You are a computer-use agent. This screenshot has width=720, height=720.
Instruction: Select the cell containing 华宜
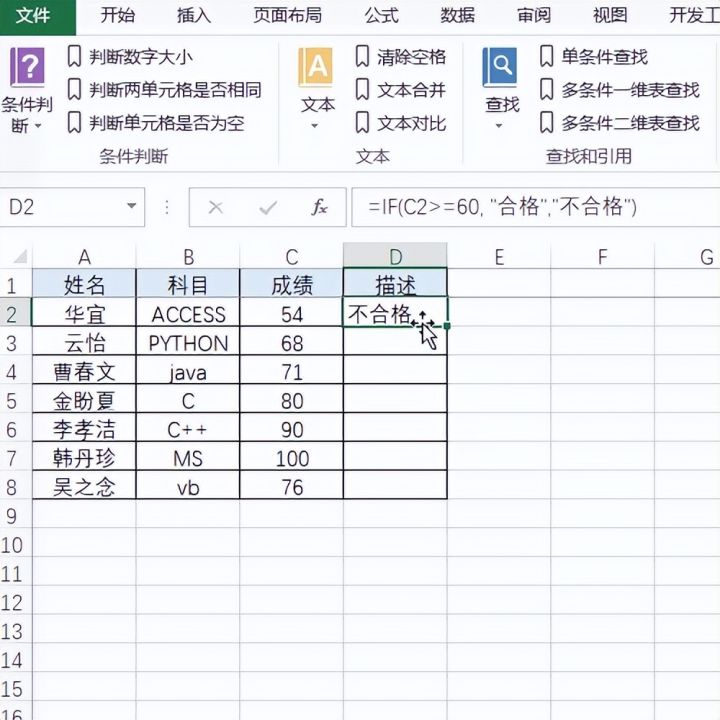(x=84, y=313)
